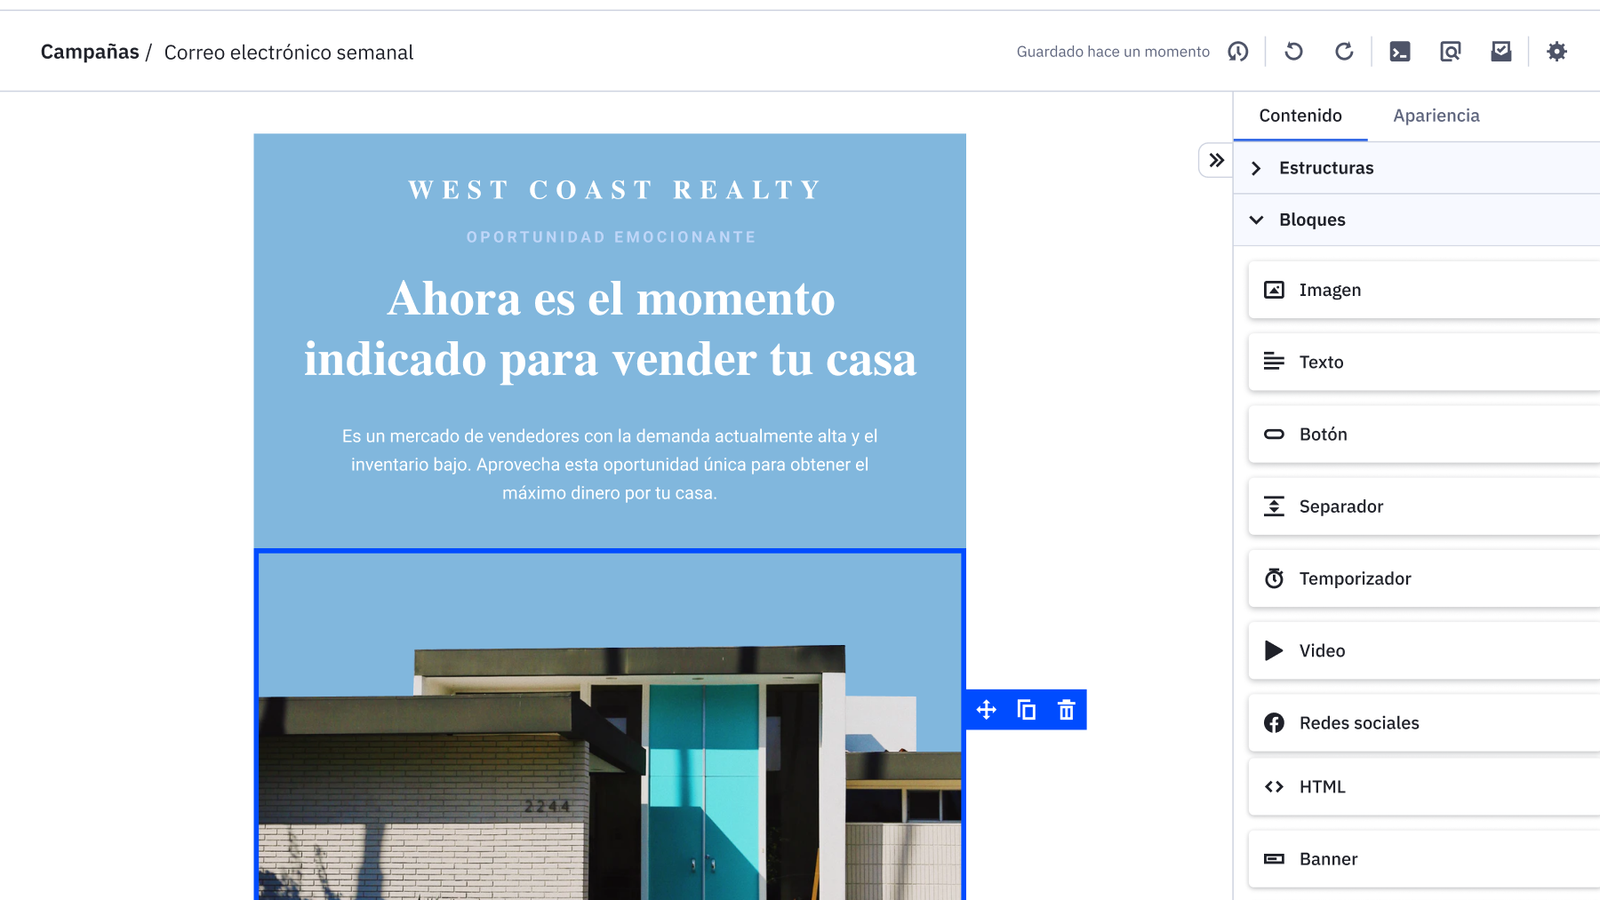Switch to the Apariencia tab
The width and height of the screenshot is (1600, 900).
1436,116
